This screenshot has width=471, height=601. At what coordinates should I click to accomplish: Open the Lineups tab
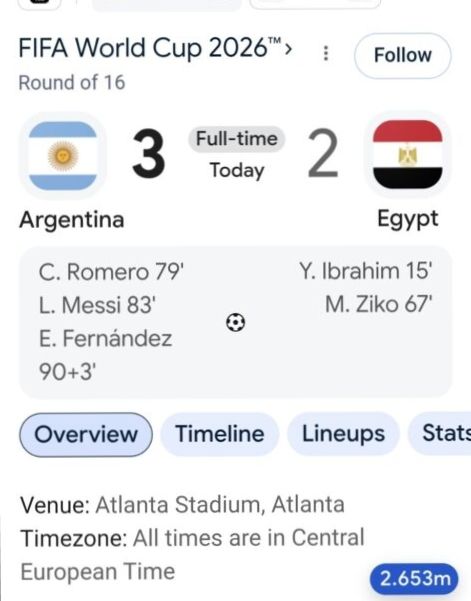pyautogui.click(x=343, y=434)
